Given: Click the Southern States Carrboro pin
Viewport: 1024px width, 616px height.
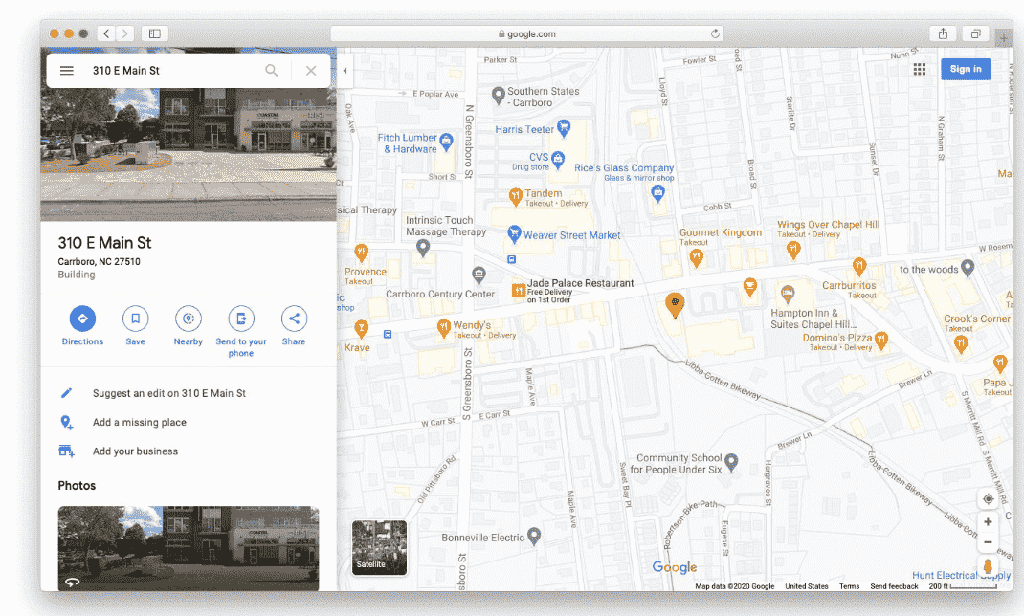Looking at the screenshot, I should point(498,95).
